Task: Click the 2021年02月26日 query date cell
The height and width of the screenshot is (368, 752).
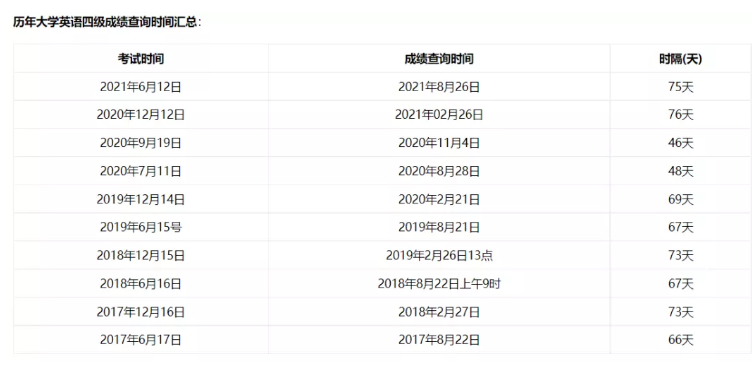Action: (x=439, y=115)
